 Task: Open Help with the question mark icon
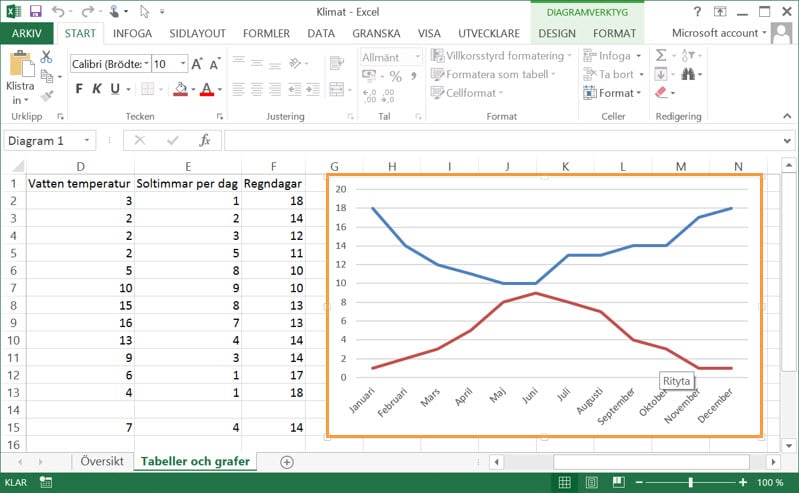[697, 12]
